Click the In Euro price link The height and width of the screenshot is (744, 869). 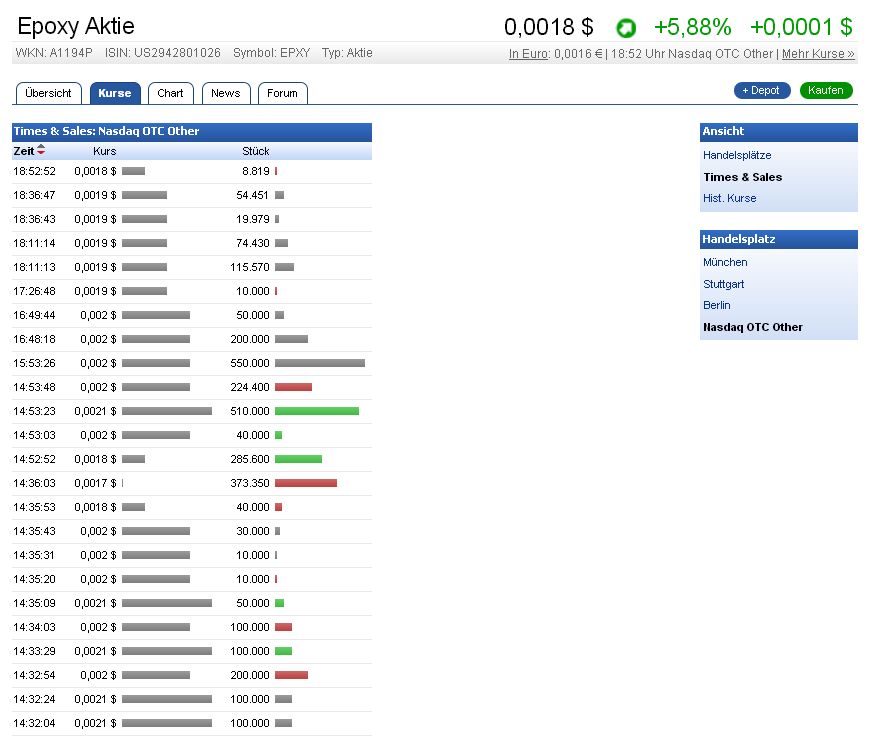(527, 54)
